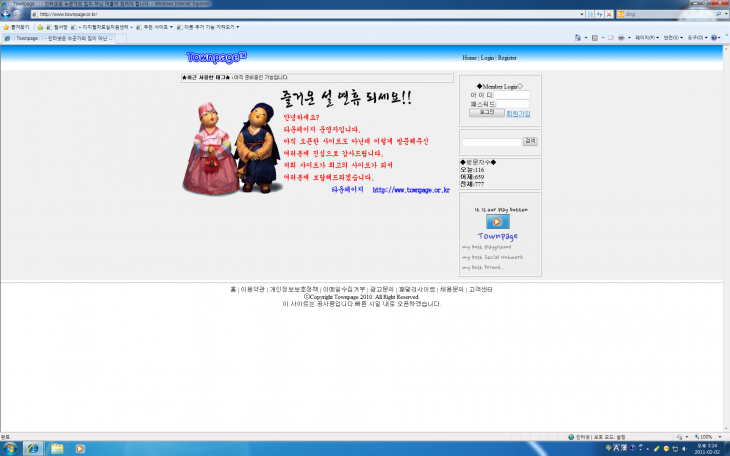Screen dimensions: 730x456
Task: Expand the Home button dropdown arrow
Action: tap(586, 38)
